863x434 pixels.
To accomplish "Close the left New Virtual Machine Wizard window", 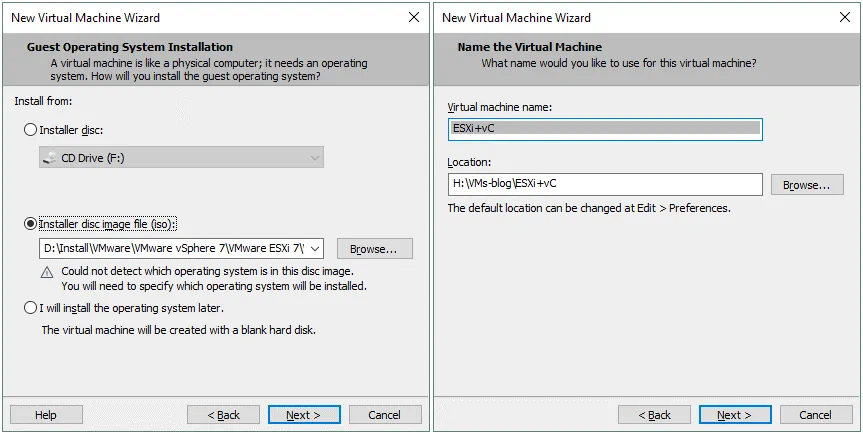I will pyautogui.click(x=414, y=17).
